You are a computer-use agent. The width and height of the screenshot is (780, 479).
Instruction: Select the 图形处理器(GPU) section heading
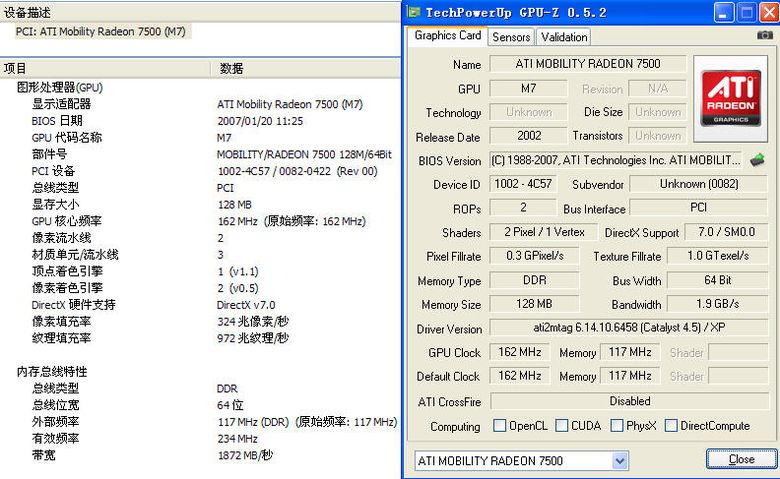pyautogui.click(x=60, y=88)
